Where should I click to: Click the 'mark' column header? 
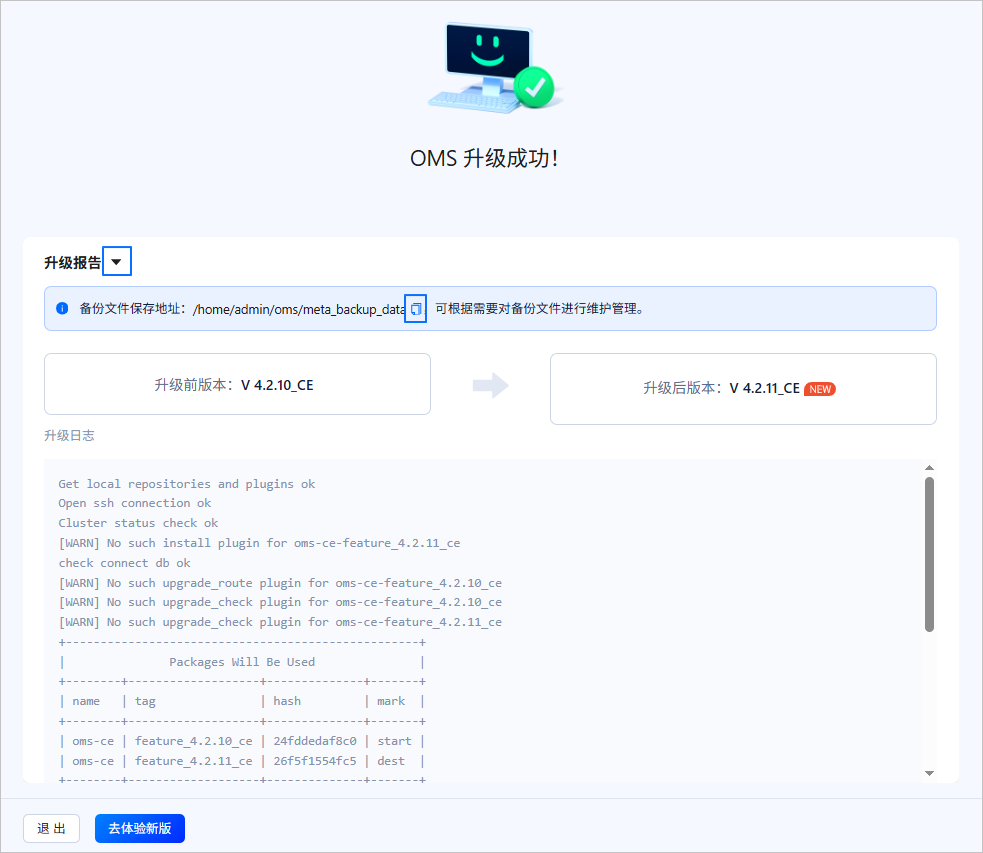(391, 701)
